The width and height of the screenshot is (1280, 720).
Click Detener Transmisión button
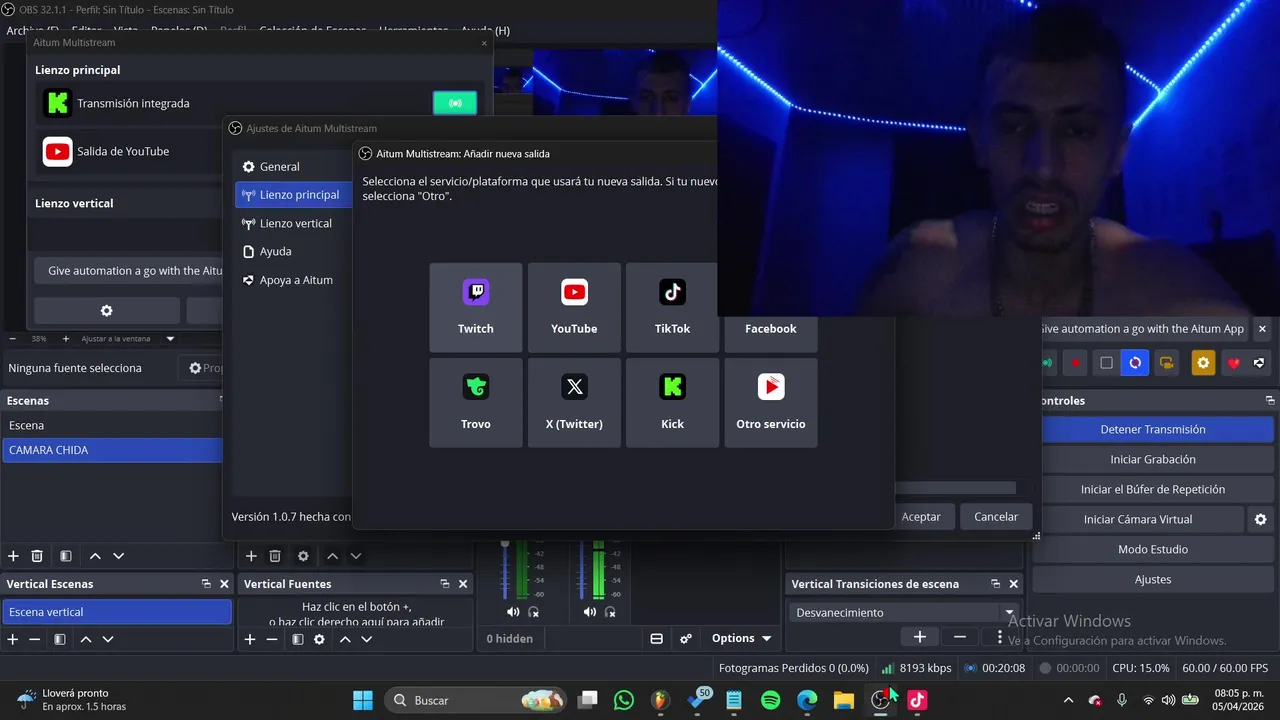click(x=1153, y=429)
